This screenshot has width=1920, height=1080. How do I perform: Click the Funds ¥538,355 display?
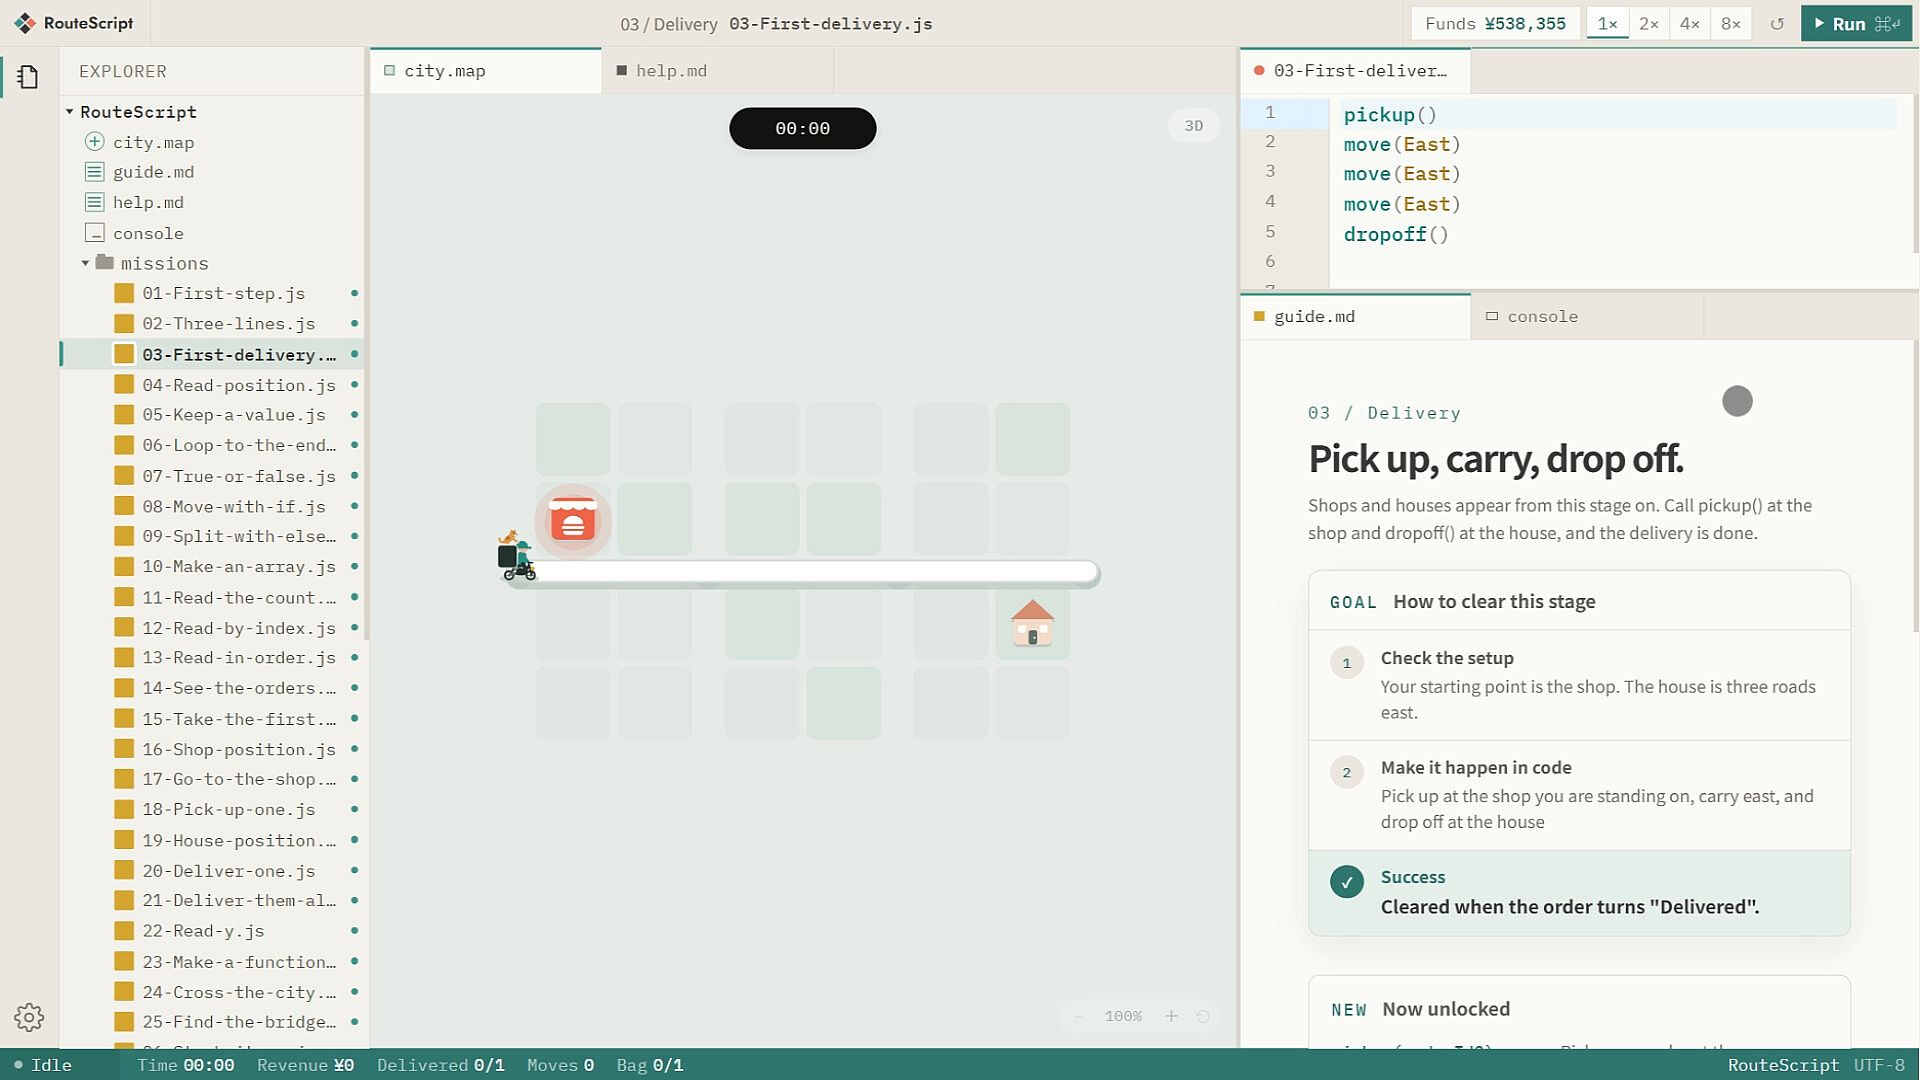click(1495, 23)
